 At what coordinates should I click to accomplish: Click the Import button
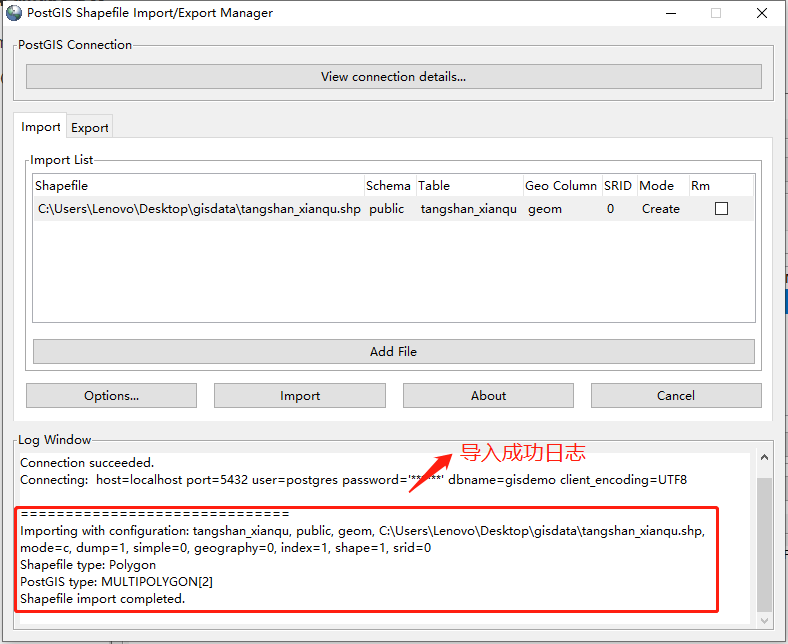(x=300, y=396)
